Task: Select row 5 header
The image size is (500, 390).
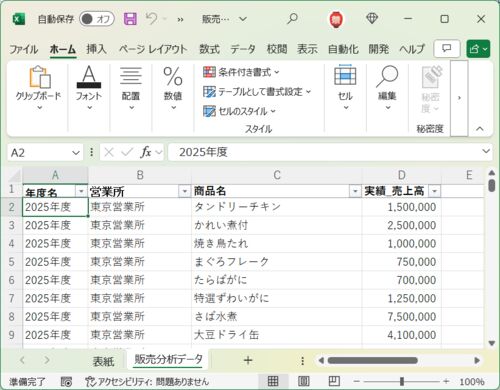Action: (12, 262)
